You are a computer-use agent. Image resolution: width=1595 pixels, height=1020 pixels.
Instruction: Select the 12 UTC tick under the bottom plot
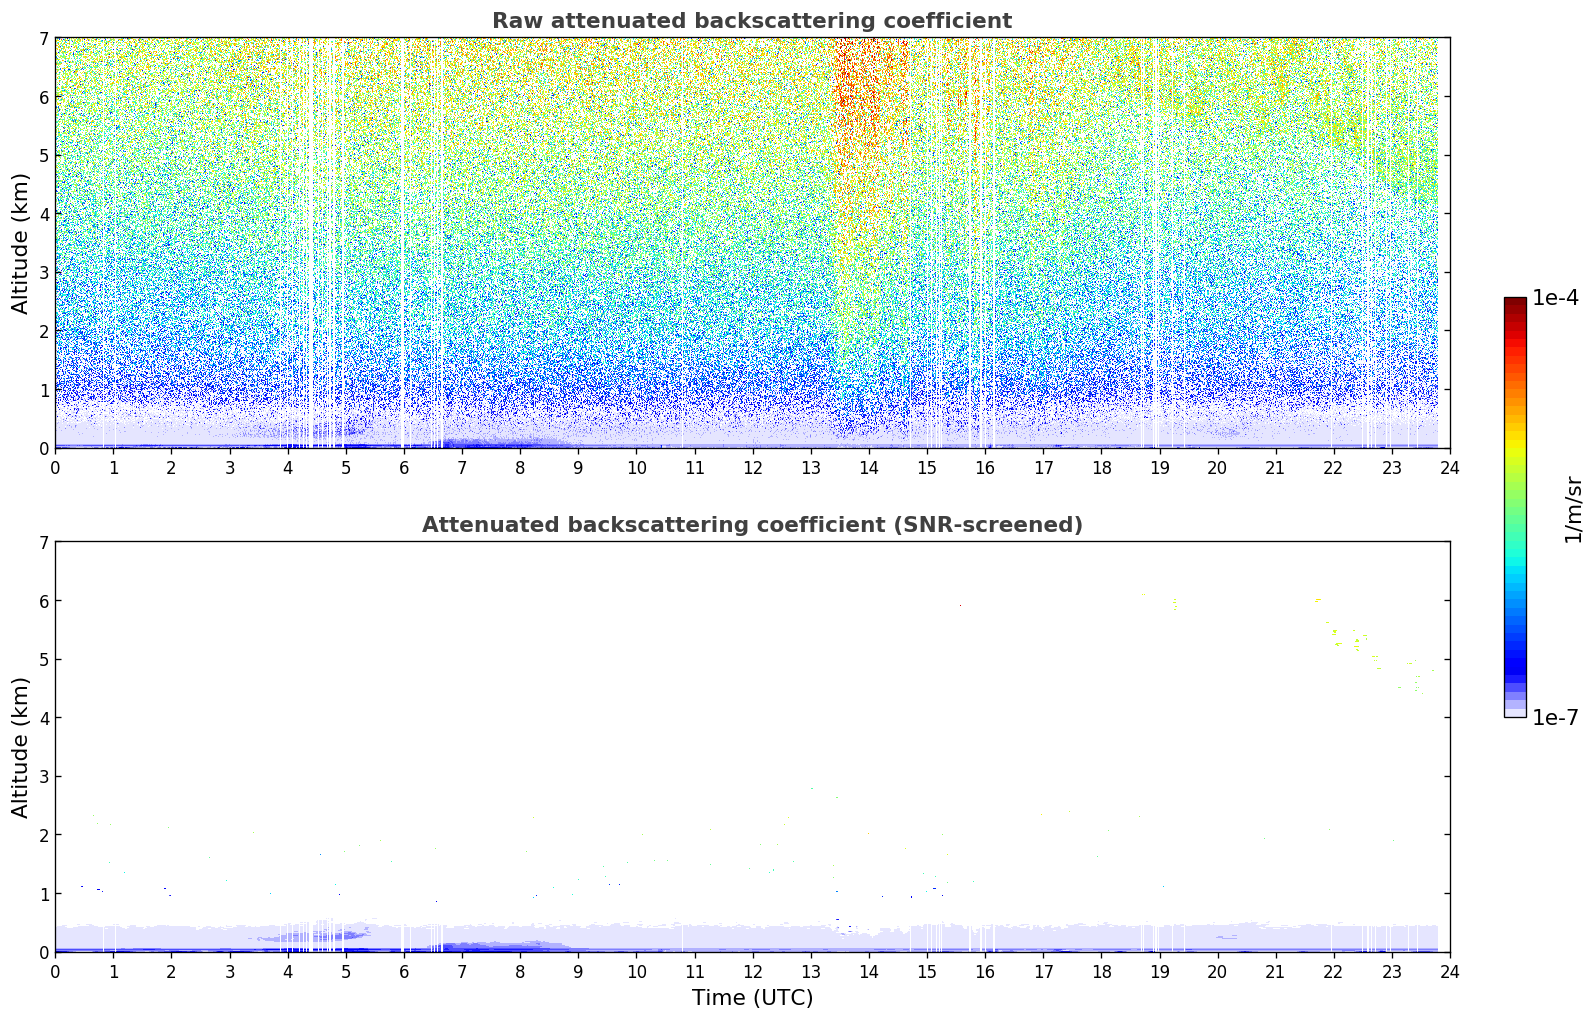(752, 972)
